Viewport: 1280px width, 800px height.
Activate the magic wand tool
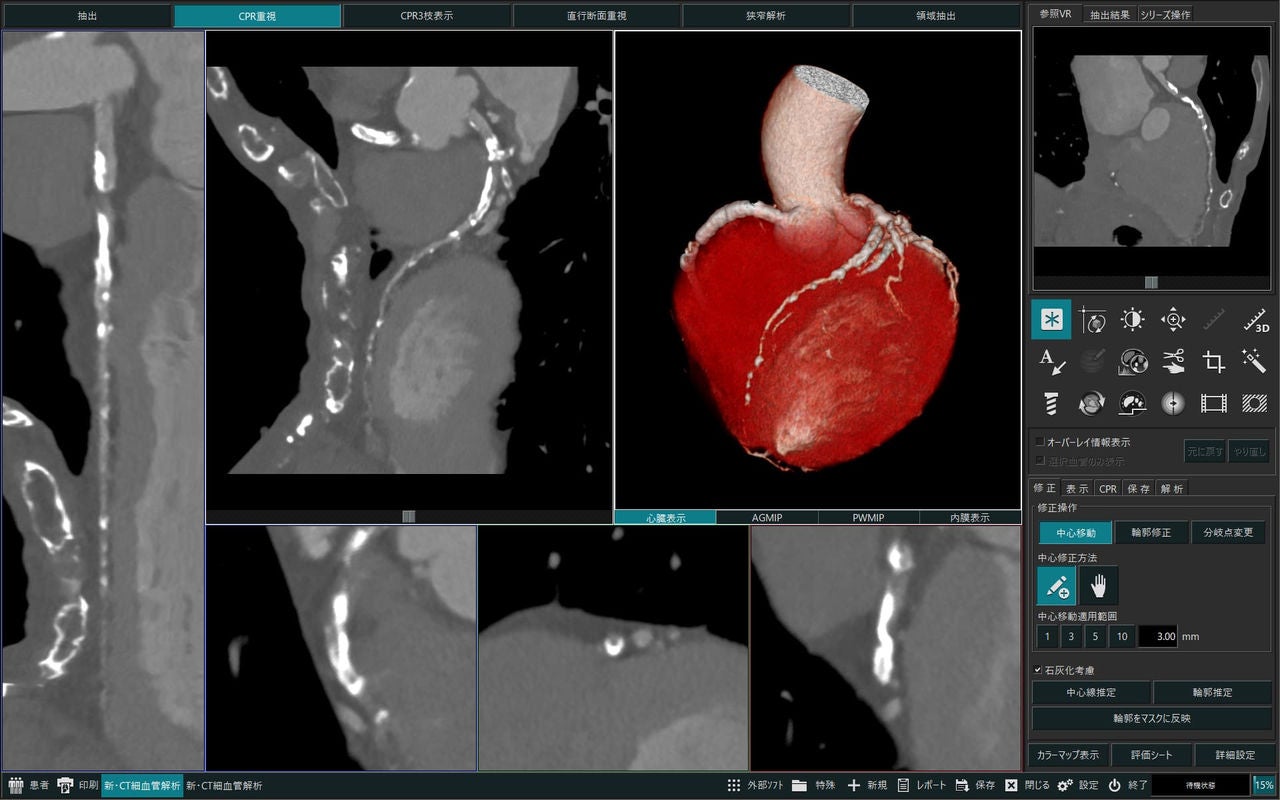click(1255, 361)
